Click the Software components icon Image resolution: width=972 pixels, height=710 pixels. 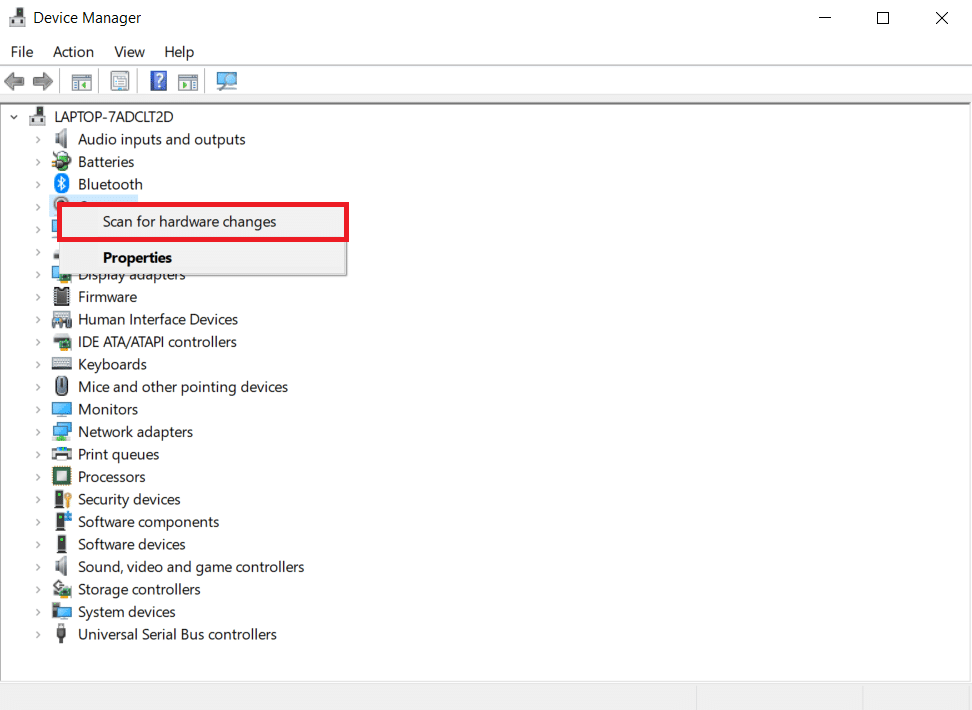[x=63, y=521]
